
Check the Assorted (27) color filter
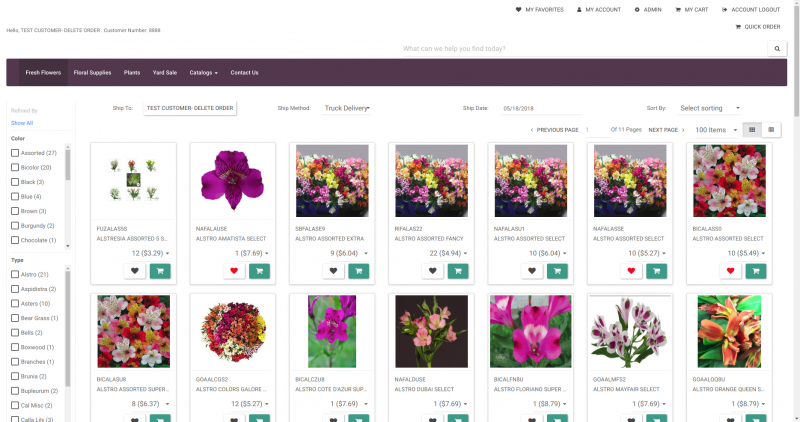pos(15,153)
